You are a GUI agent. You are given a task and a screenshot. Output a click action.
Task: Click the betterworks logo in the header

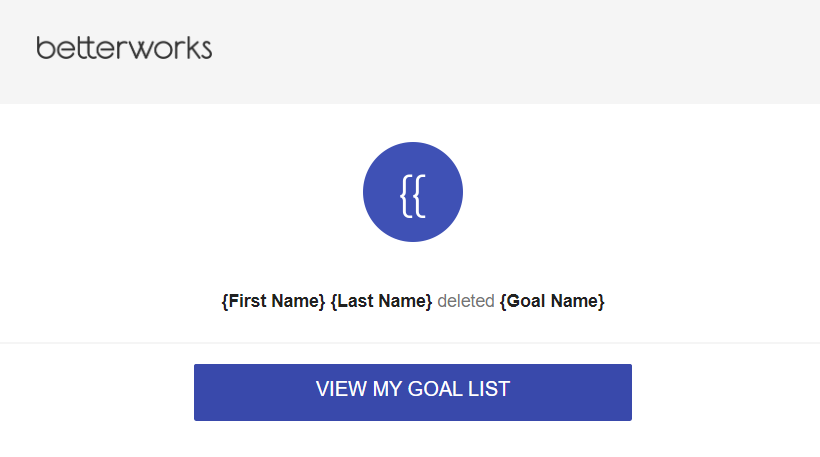coord(124,48)
